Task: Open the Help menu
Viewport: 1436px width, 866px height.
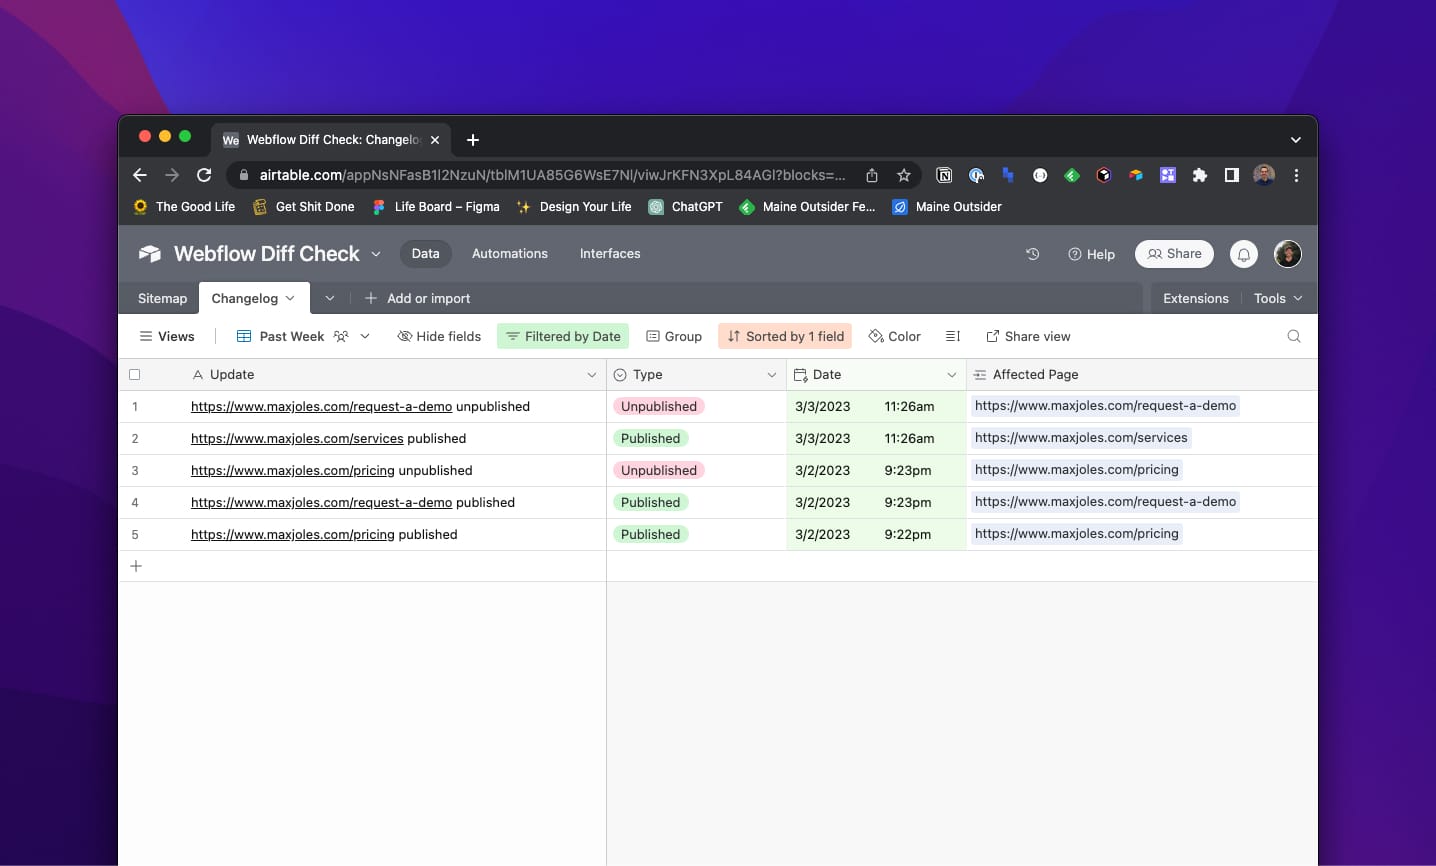Action: tap(1091, 254)
